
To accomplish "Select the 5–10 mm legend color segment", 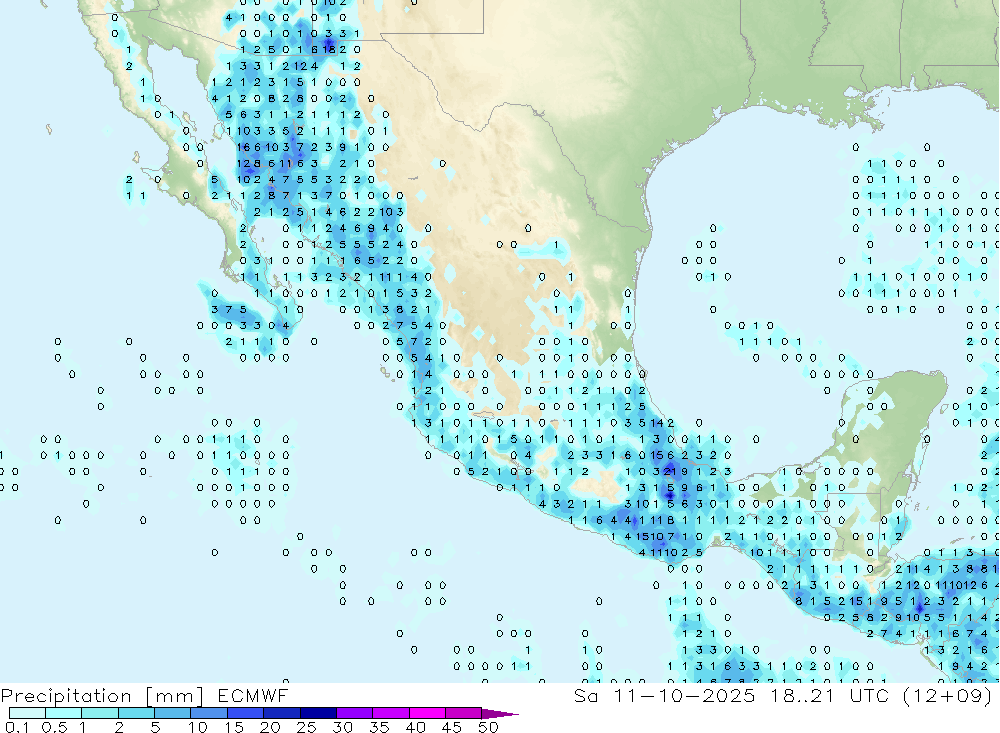I will click(x=172, y=713).
